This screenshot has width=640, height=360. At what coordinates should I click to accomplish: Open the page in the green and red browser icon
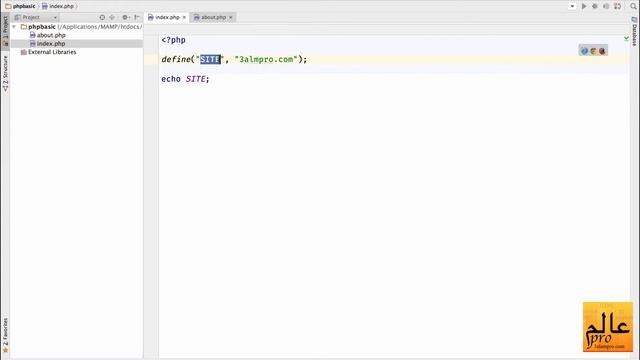[593, 51]
